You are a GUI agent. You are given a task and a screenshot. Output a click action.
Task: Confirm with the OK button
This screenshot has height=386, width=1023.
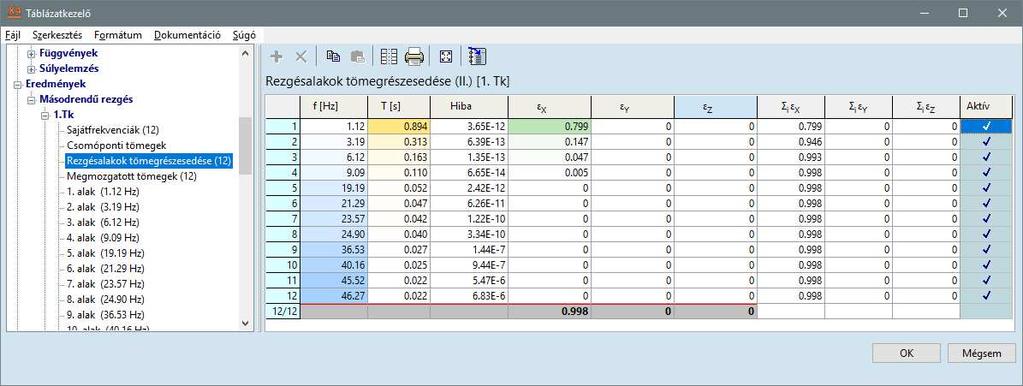906,353
